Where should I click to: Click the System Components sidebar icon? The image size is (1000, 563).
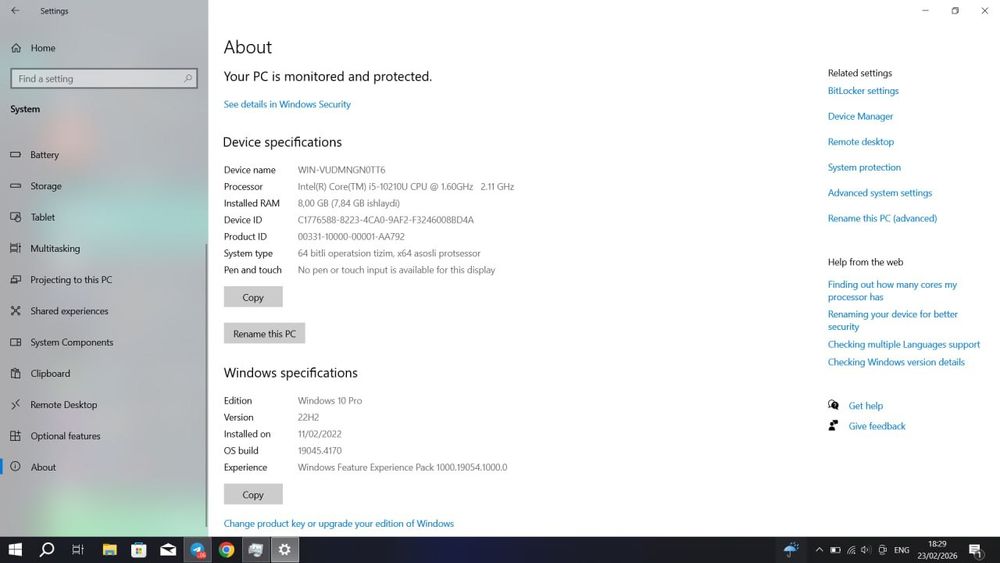point(16,342)
